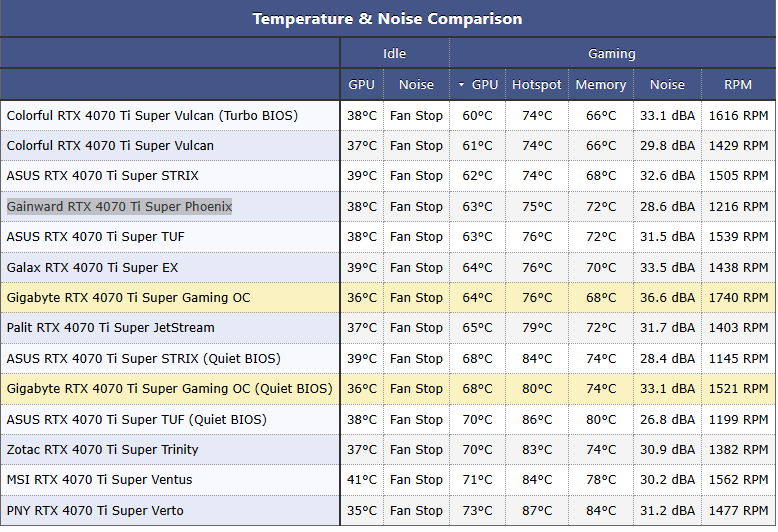Click the Idle Noise column header

point(416,85)
